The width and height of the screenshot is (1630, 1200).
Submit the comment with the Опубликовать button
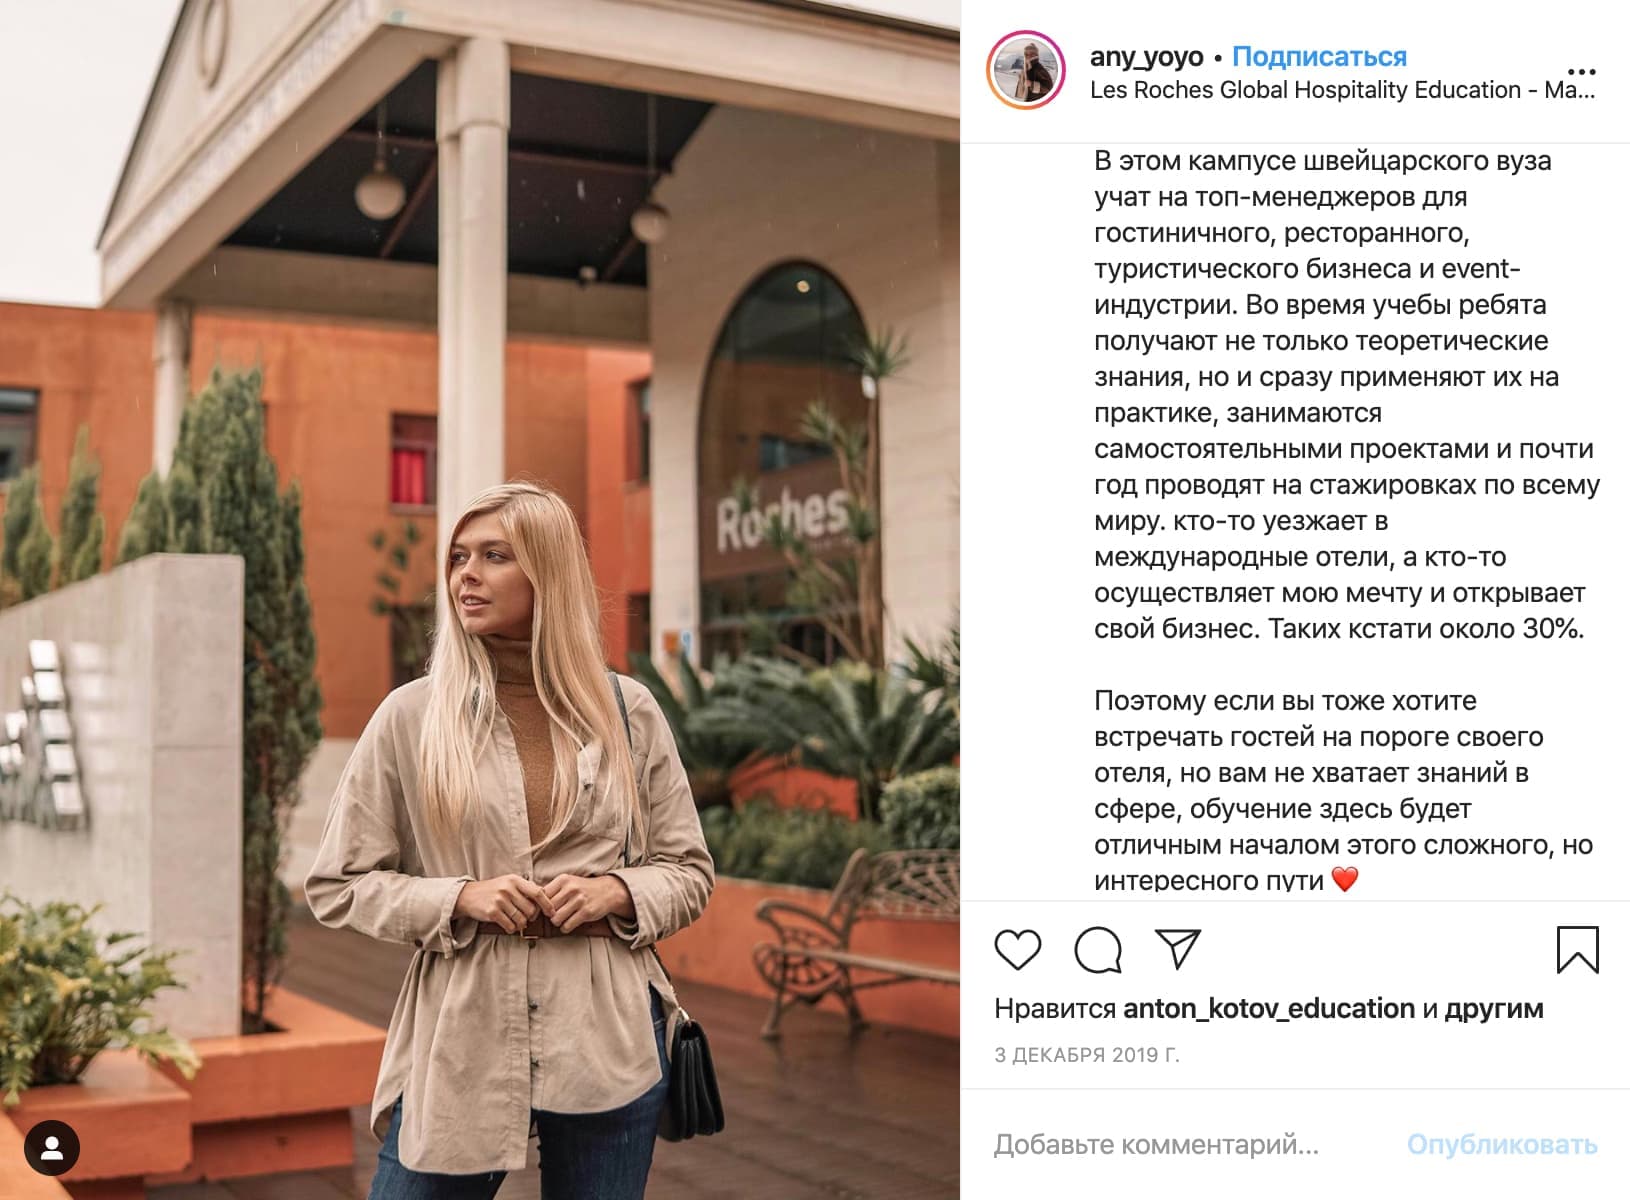click(1502, 1145)
